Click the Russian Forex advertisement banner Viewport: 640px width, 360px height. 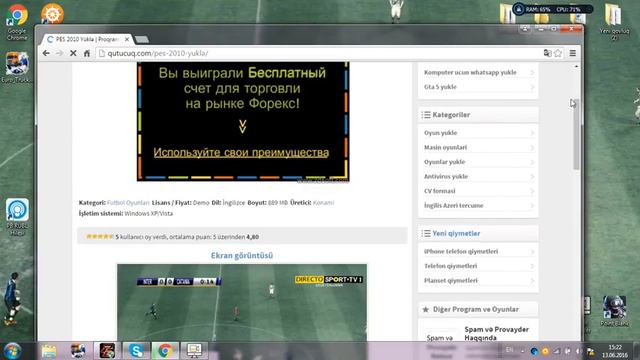point(243,121)
